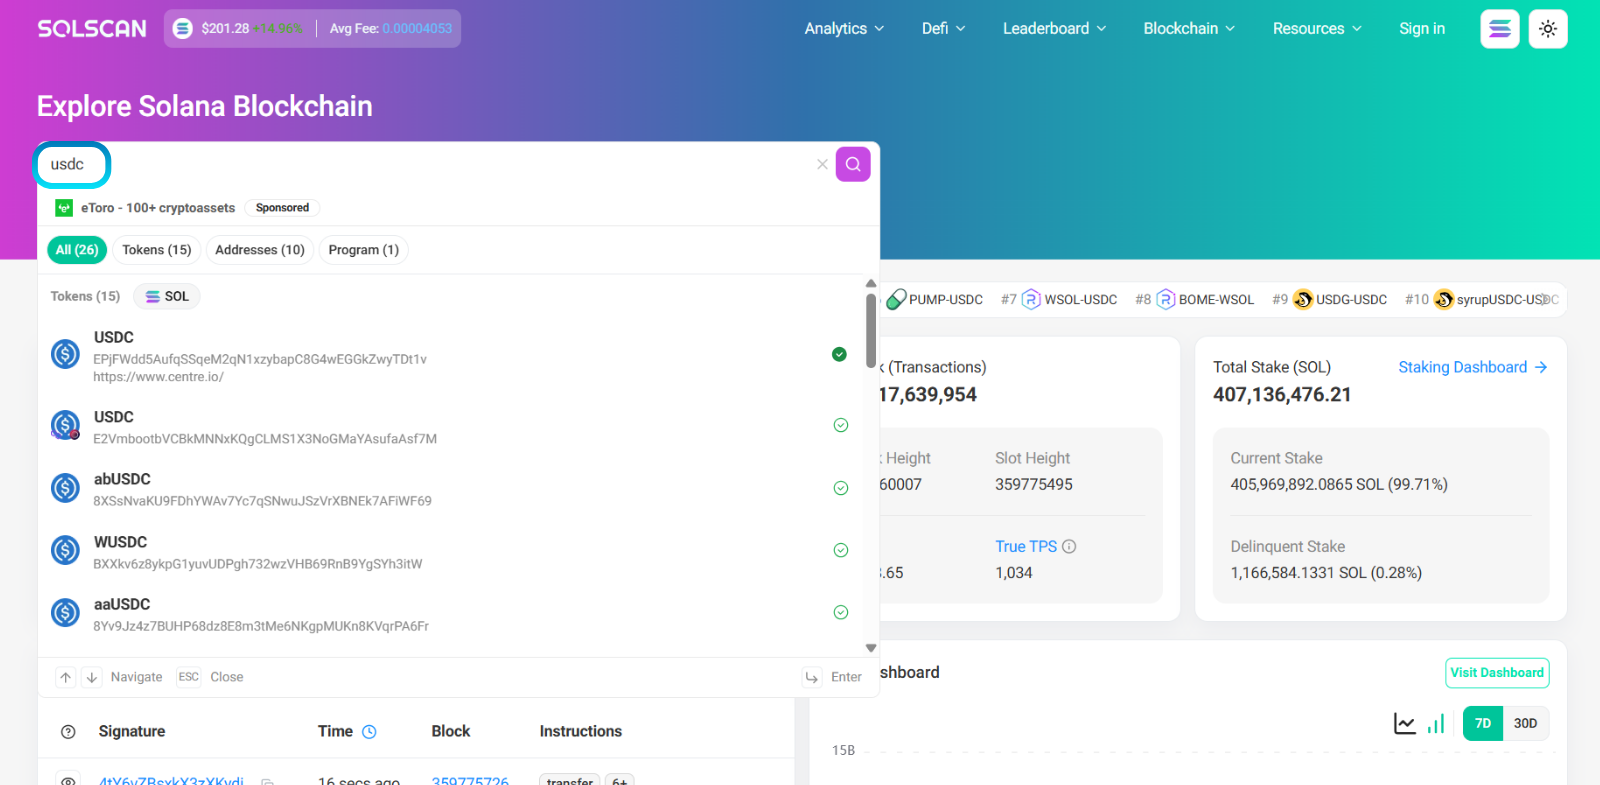Click the search results scrollbar thumb
Image resolution: width=1600 pixels, height=785 pixels.
click(x=871, y=330)
